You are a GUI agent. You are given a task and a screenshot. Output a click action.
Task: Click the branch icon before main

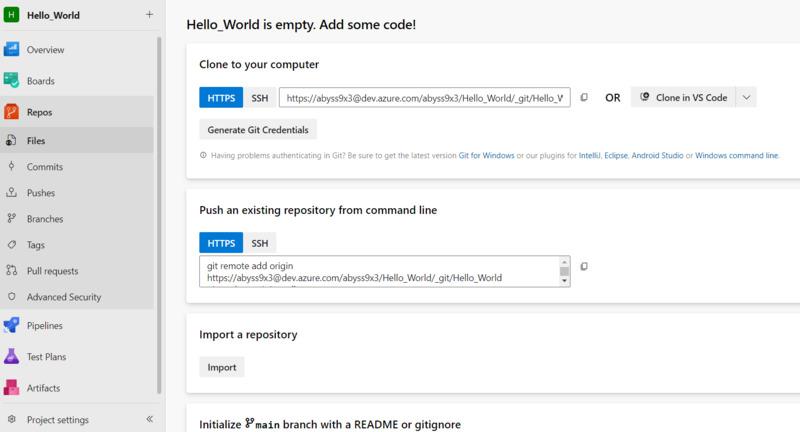point(249,423)
